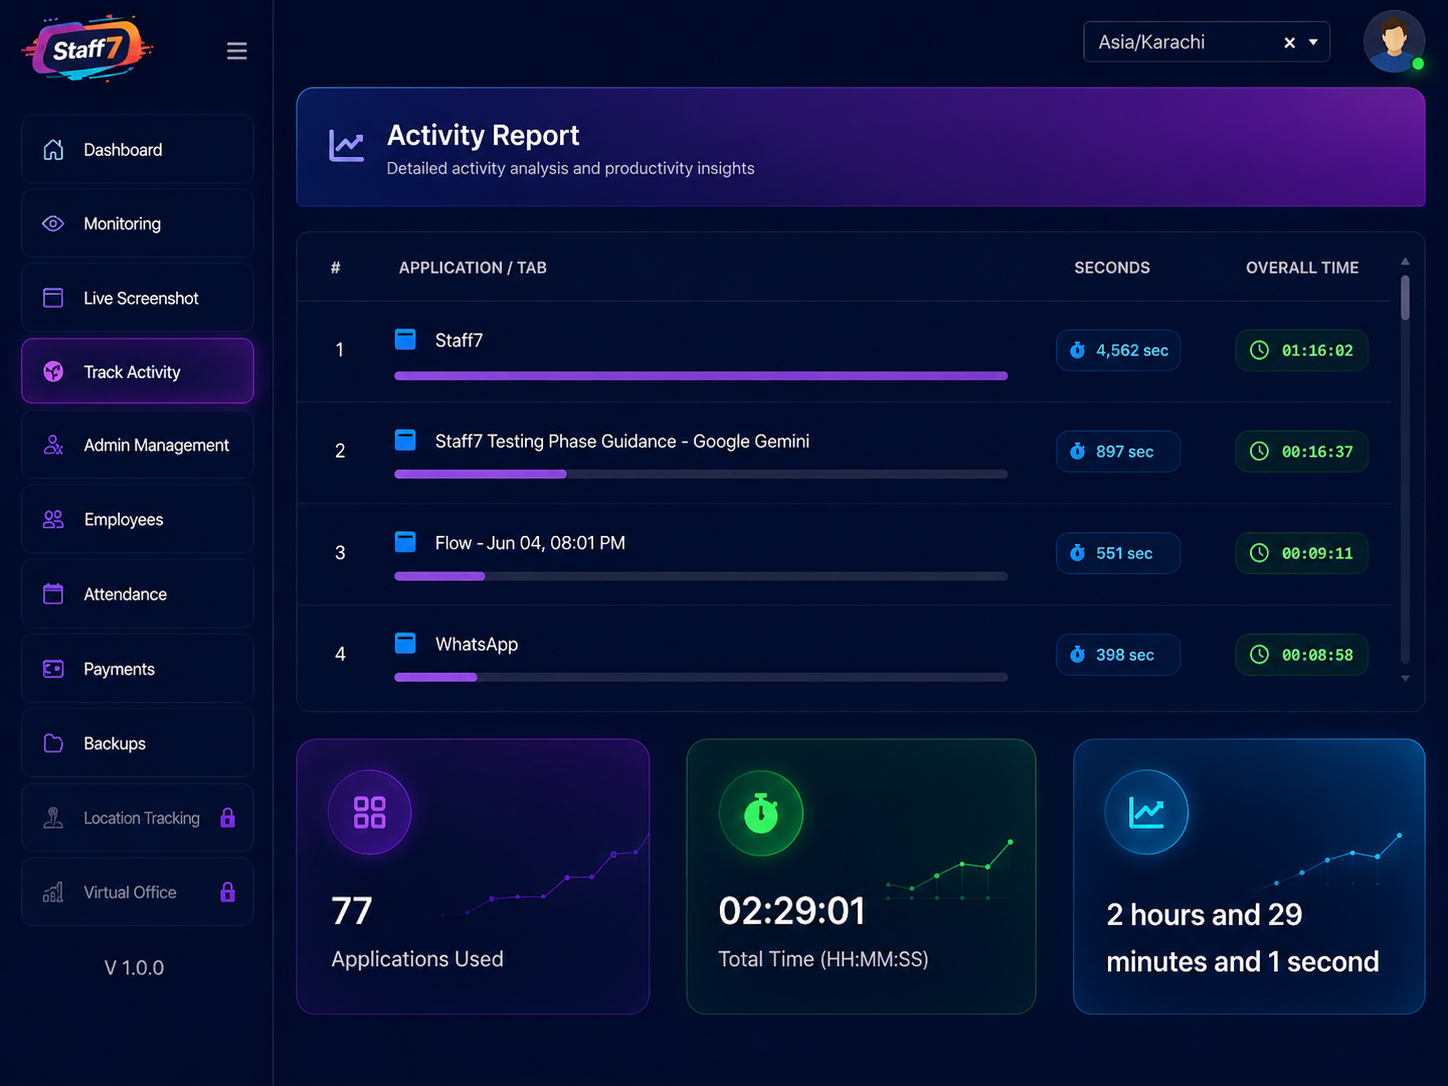The width and height of the screenshot is (1448, 1086).
Task: Click the 398 sec badge
Action: (1118, 654)
